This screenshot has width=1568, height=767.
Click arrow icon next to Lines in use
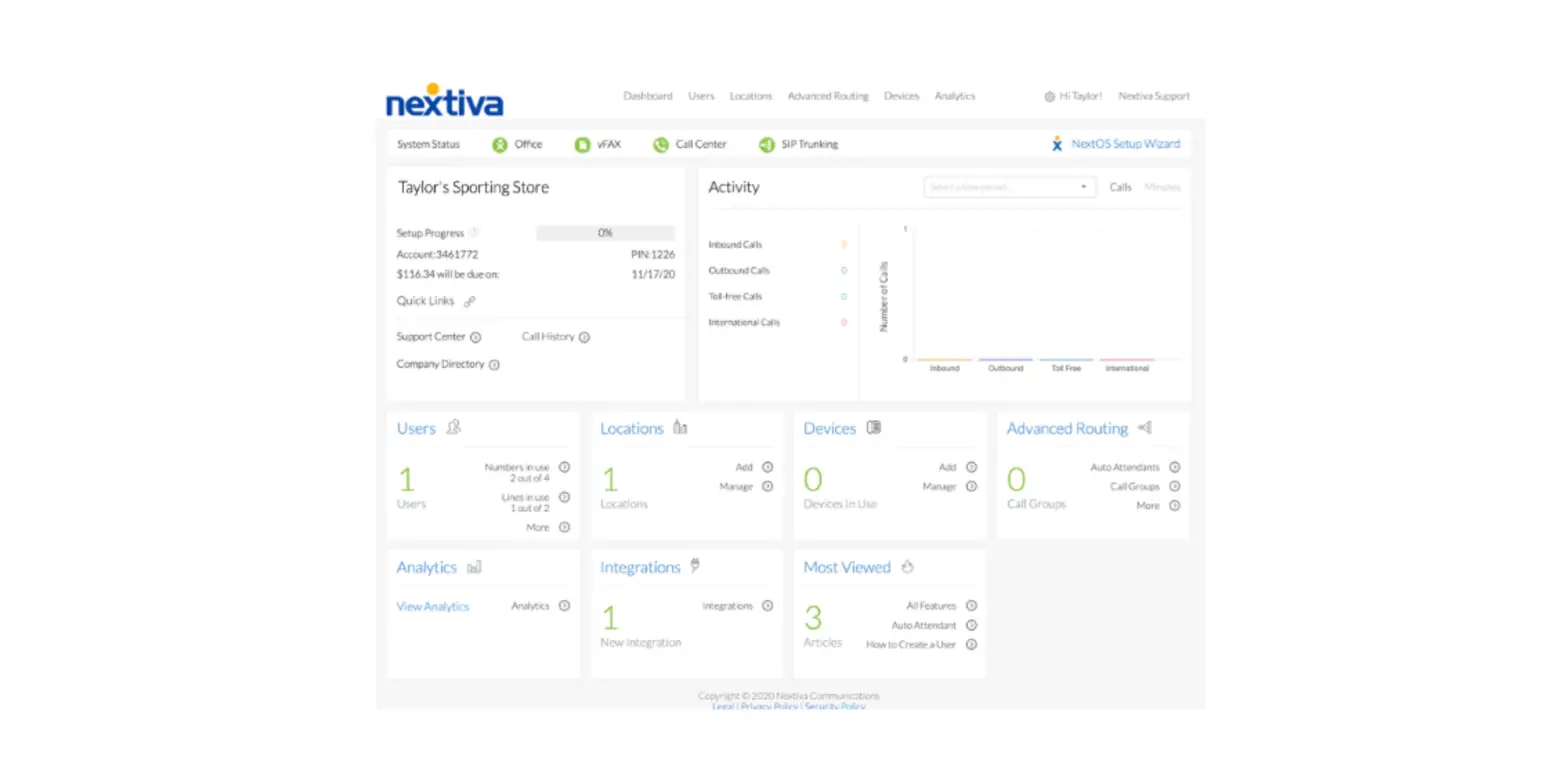pos(565,497)
